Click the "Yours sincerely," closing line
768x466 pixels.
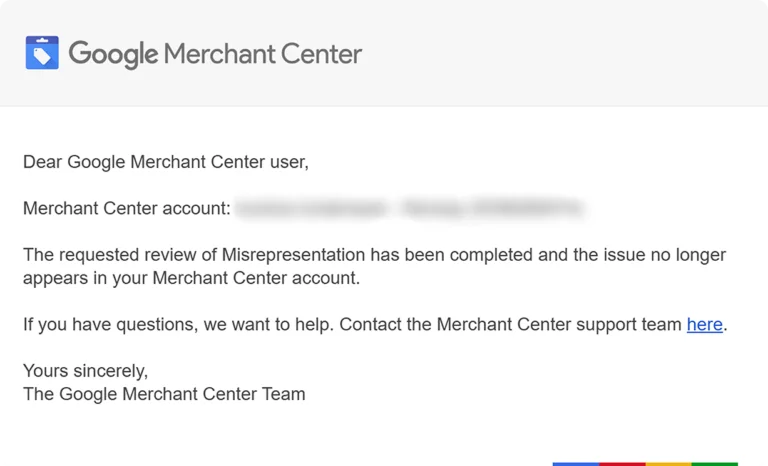pos(85,371)
